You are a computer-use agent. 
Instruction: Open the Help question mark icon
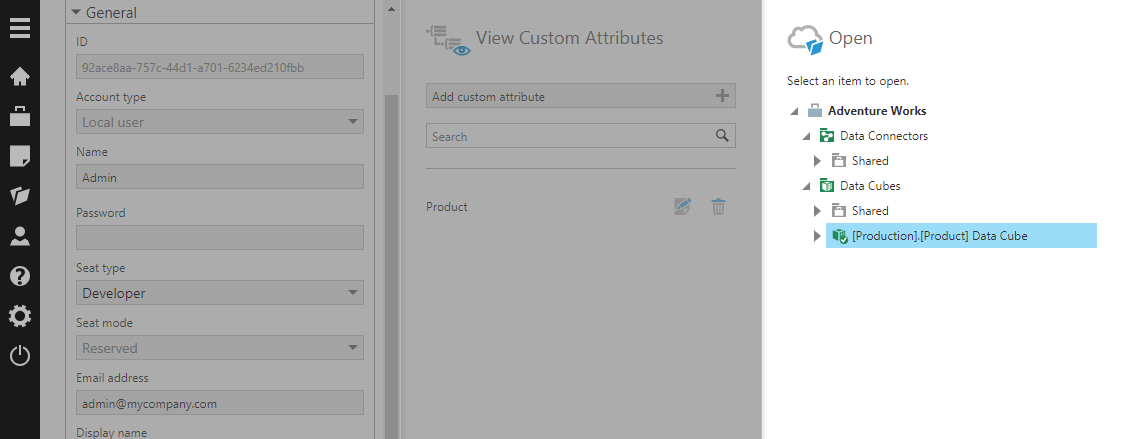19,276
